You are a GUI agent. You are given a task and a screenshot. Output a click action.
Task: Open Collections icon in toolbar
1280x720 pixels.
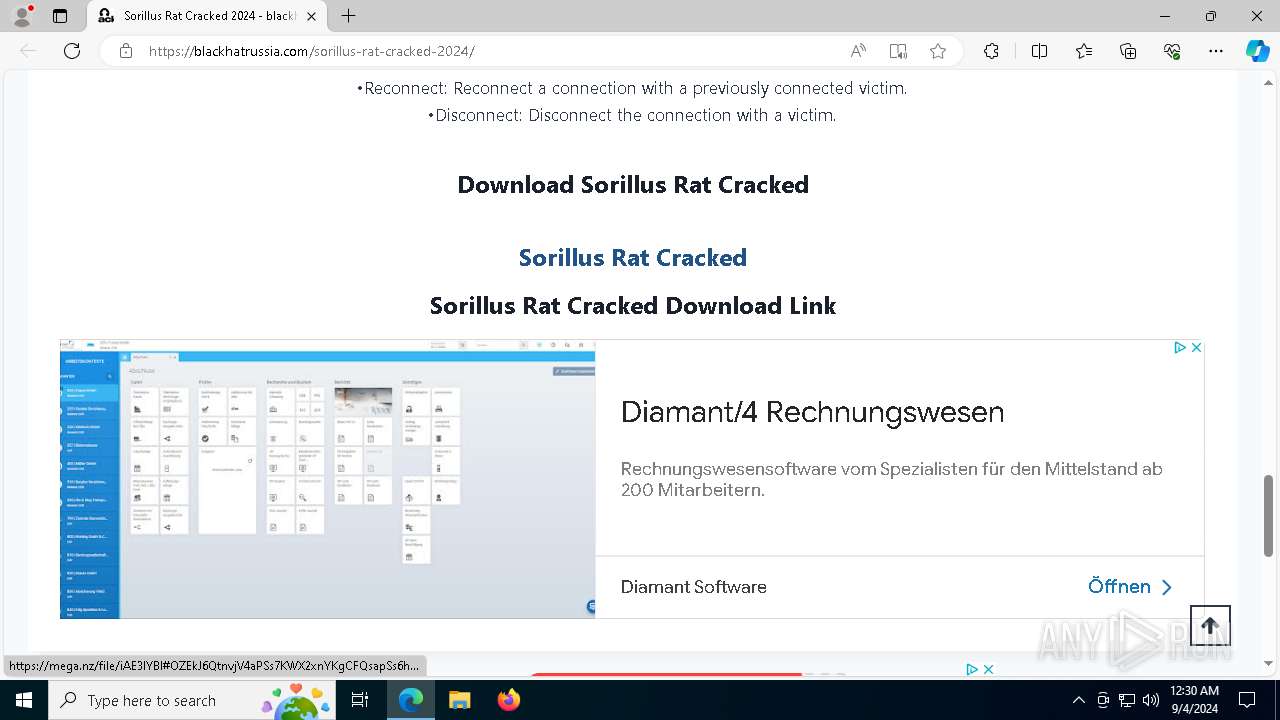[1128, 51]
